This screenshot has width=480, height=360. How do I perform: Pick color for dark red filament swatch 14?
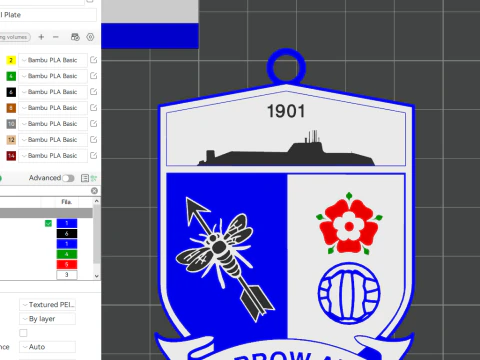click(11, 155)
